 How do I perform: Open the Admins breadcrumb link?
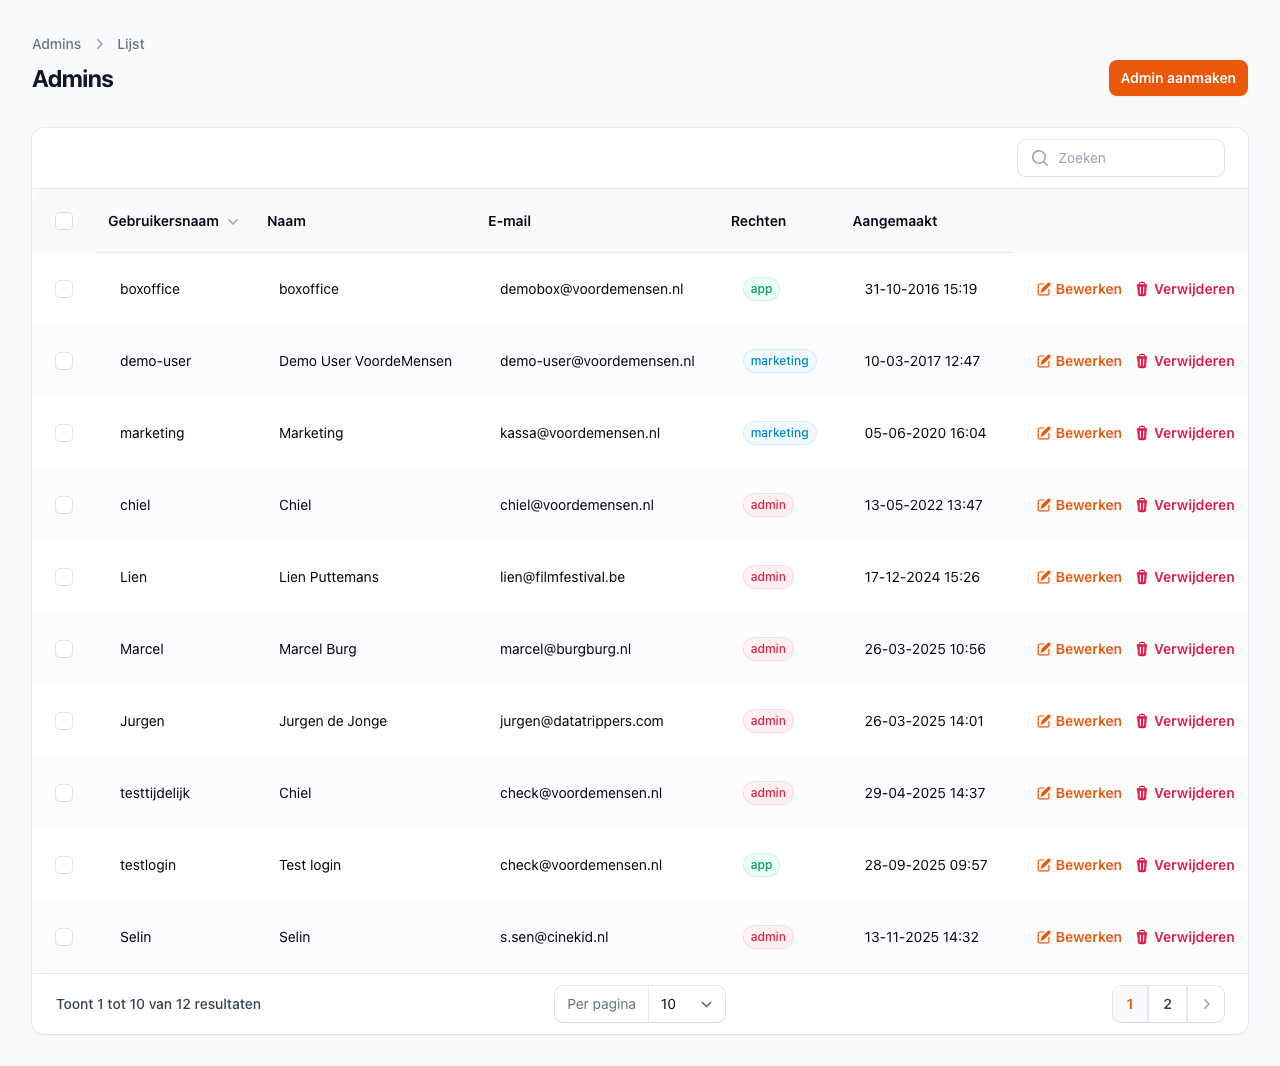tap(56, 44)
